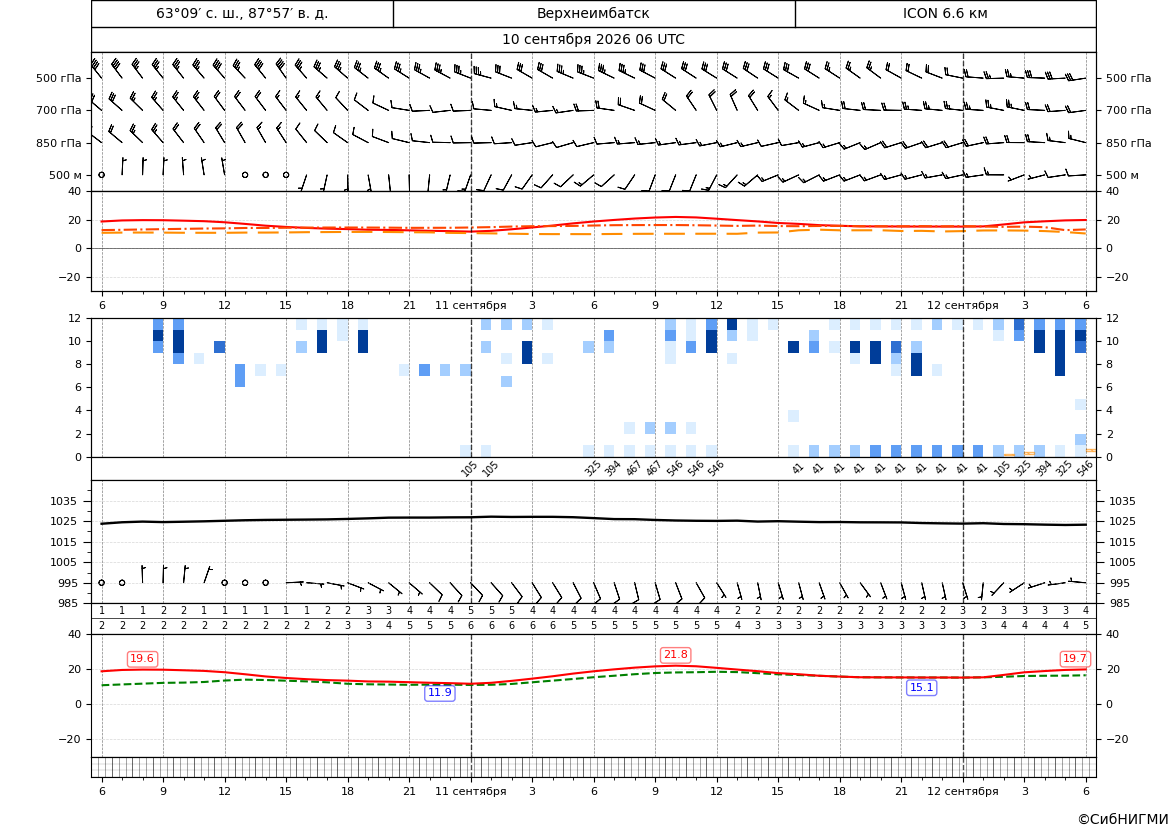Click the left 700 гПа pressure level label
Viewport: 1169px width, 827px height.
click(59, 110)
